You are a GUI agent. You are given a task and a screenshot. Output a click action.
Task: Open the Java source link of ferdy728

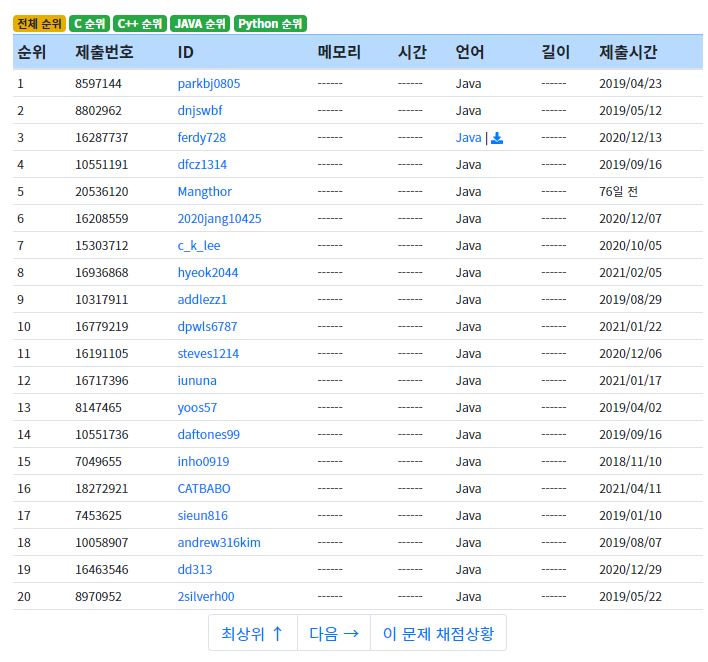coord(468,138)
